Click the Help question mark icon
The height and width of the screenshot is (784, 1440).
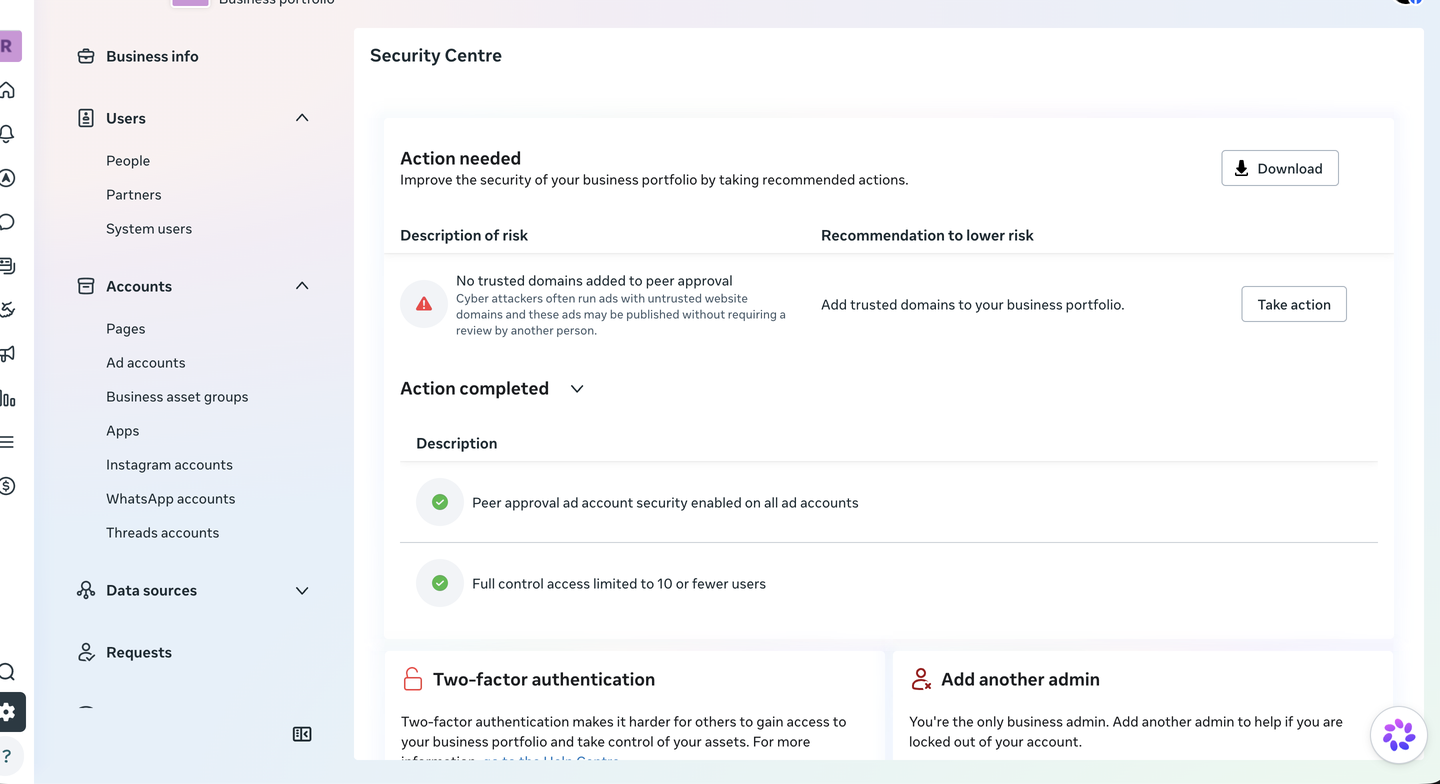pos(7,756)
